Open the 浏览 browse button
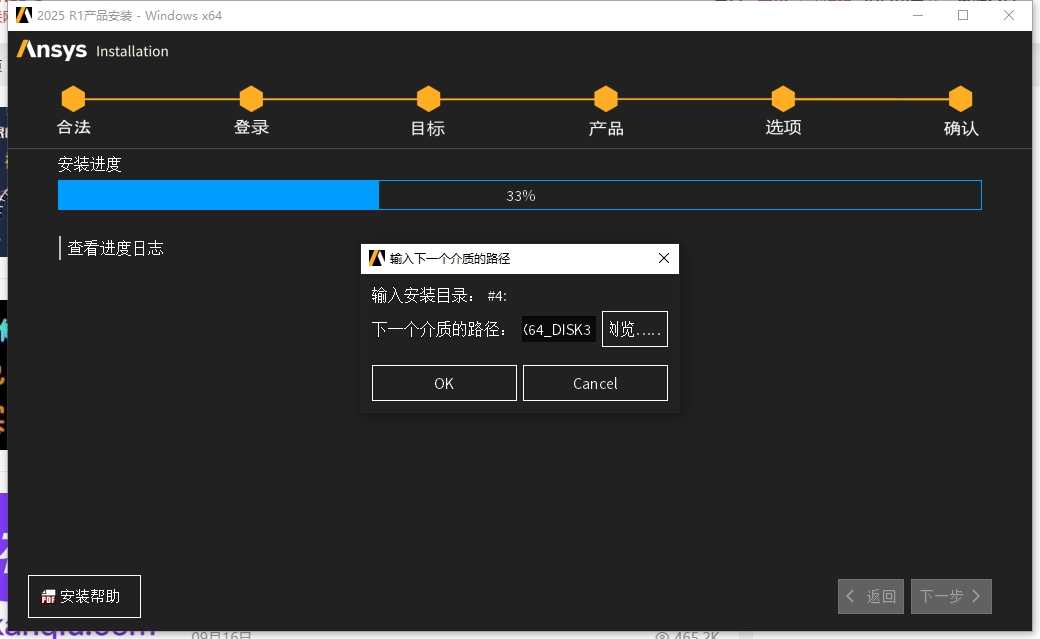 coord(635,329)
